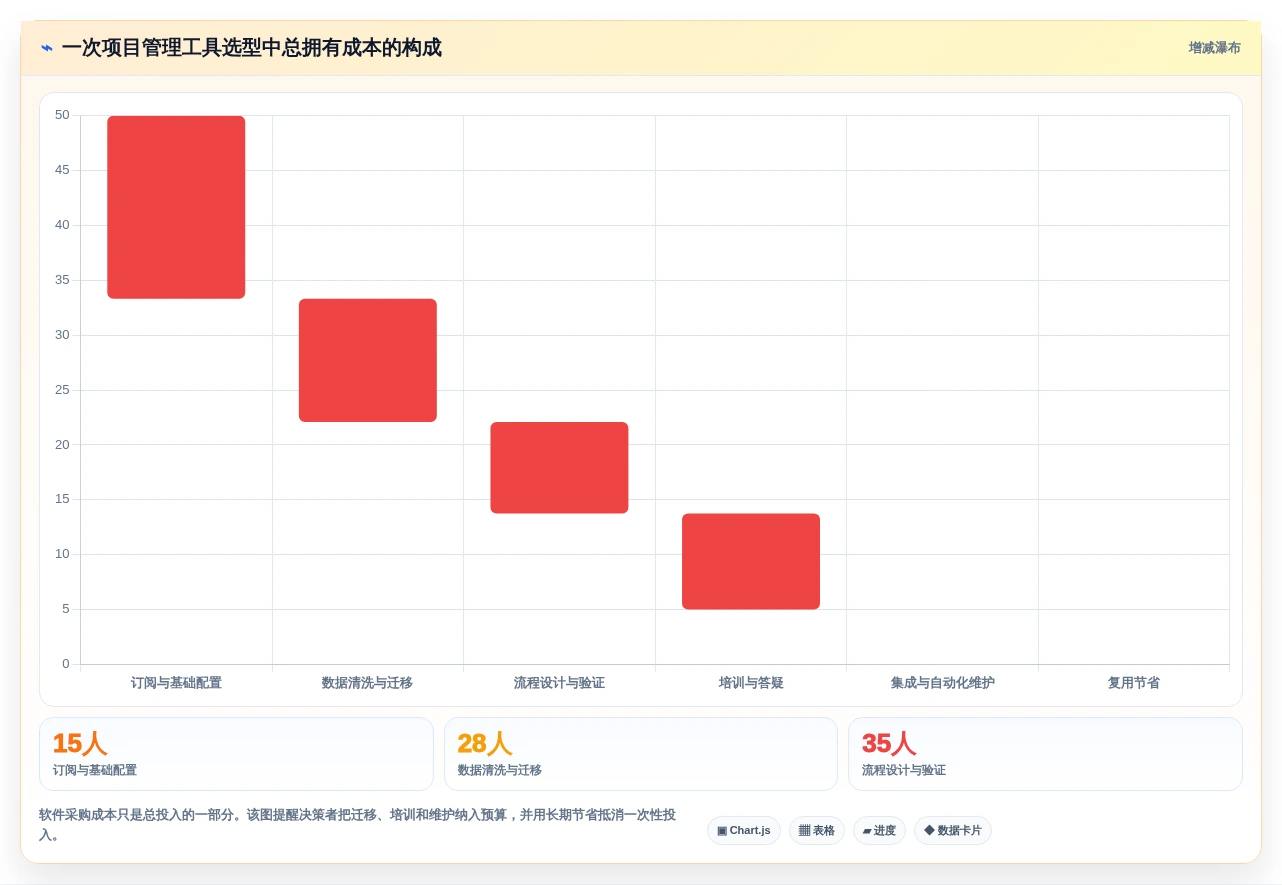Viewport: 1282px width, 885px height.
Task: Click the red bar for 数据清洗与迁移
Action: tap(368, 360)
